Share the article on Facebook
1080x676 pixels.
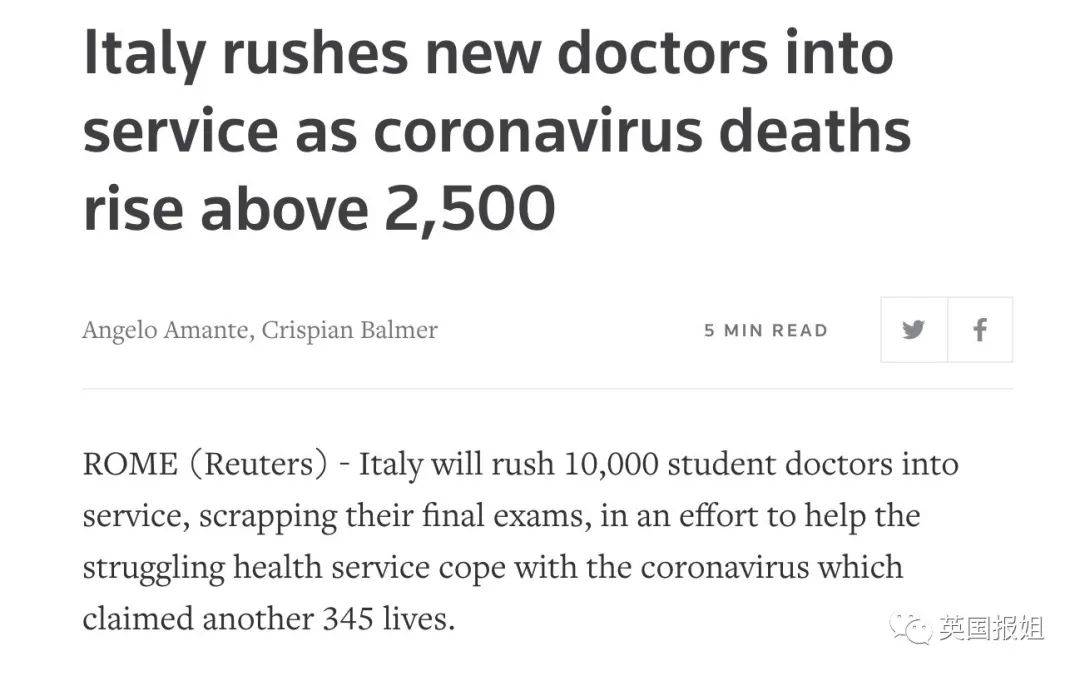click(980, 330)
